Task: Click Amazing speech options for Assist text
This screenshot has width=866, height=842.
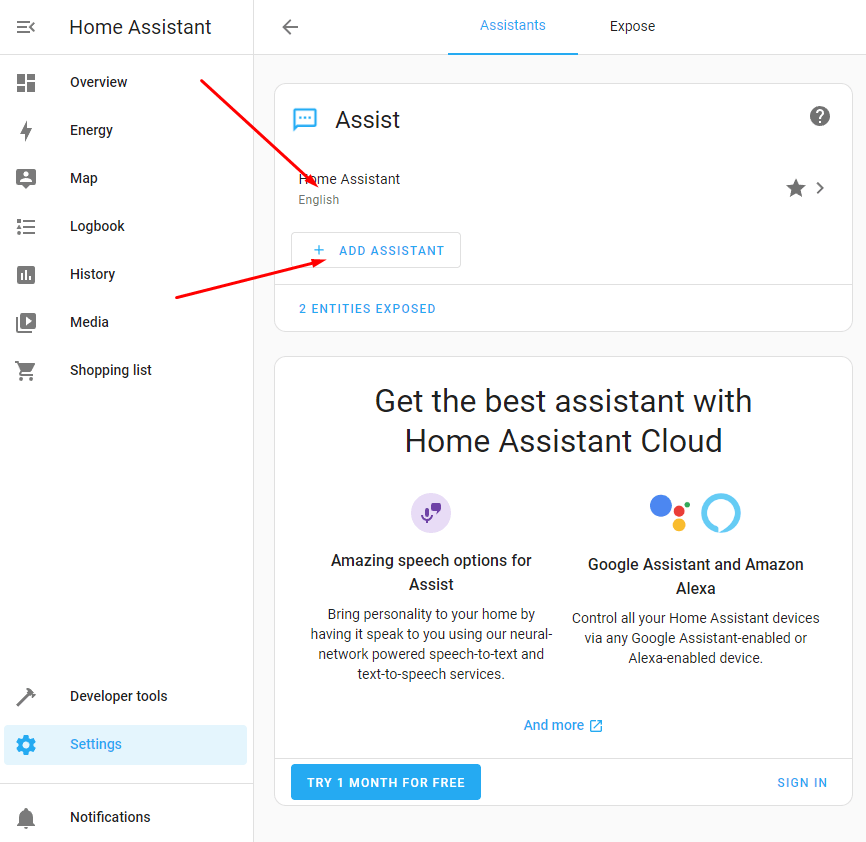Action: pyautogui.click(x=431, y=572)
